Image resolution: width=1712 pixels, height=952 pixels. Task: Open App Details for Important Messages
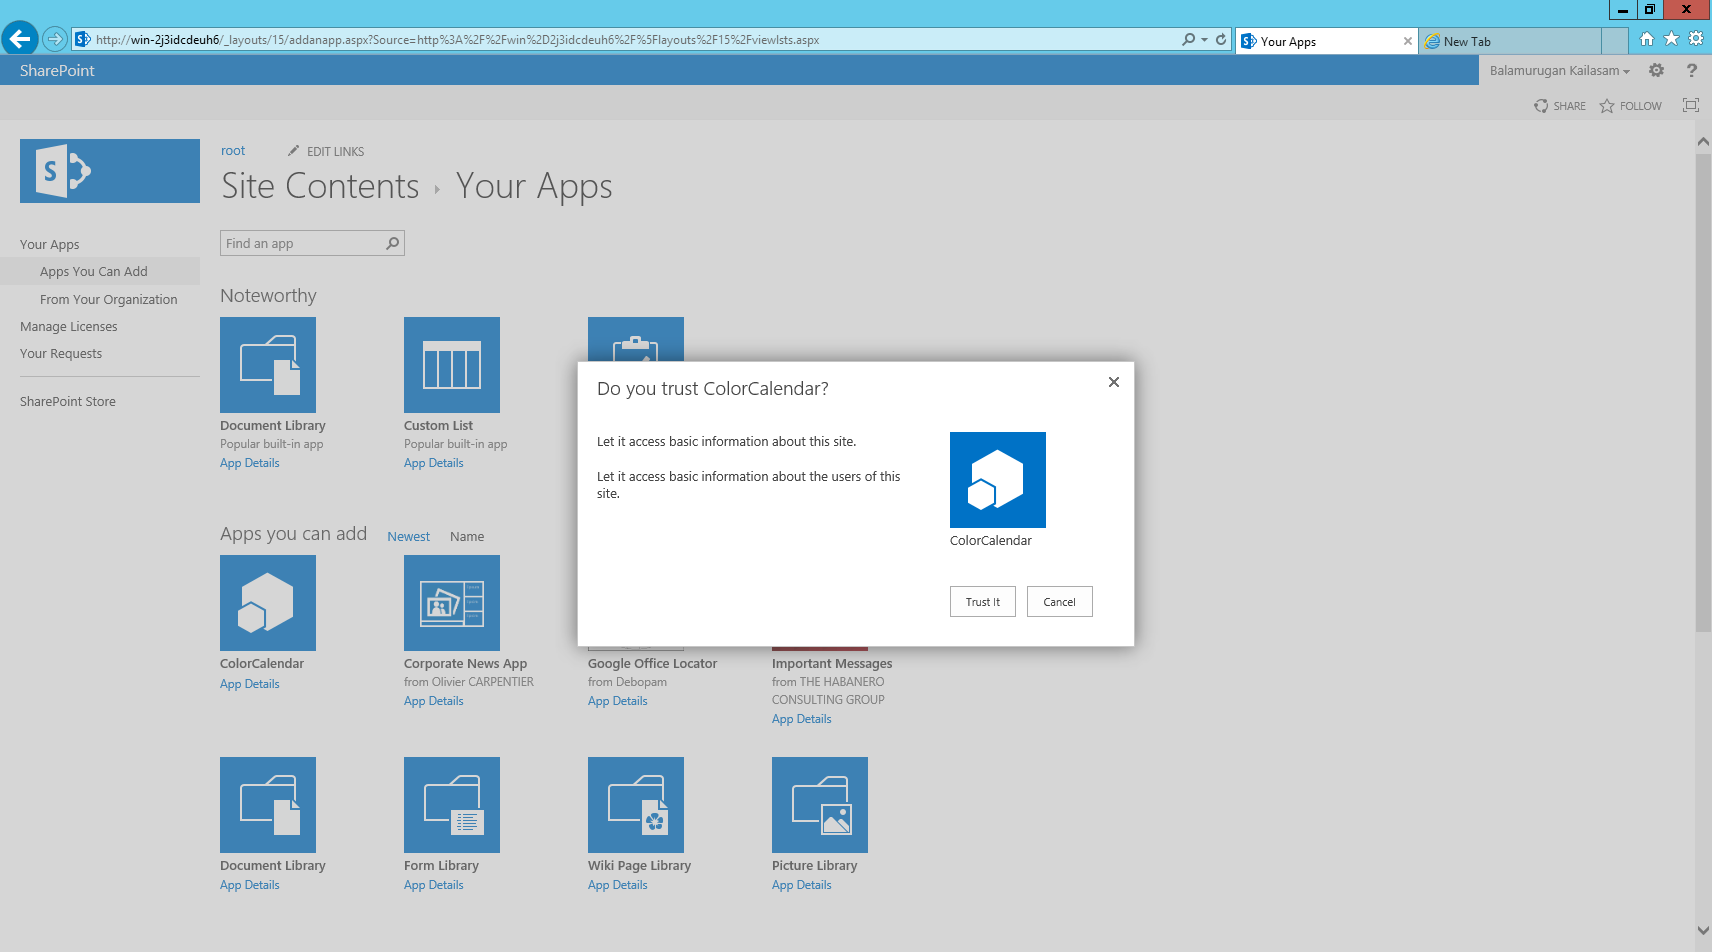pyautogui.click(x=802, y=719)
